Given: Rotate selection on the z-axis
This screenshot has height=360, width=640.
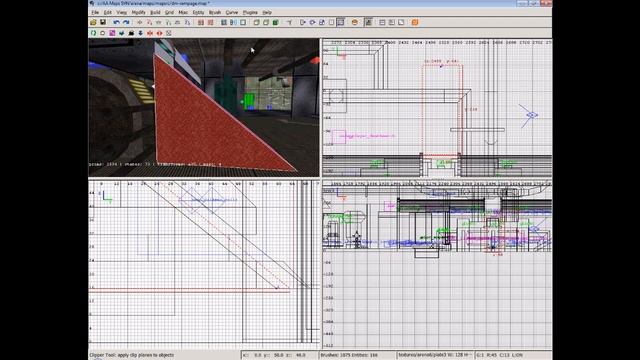Looking at the screenshot, I should [187, 22].
